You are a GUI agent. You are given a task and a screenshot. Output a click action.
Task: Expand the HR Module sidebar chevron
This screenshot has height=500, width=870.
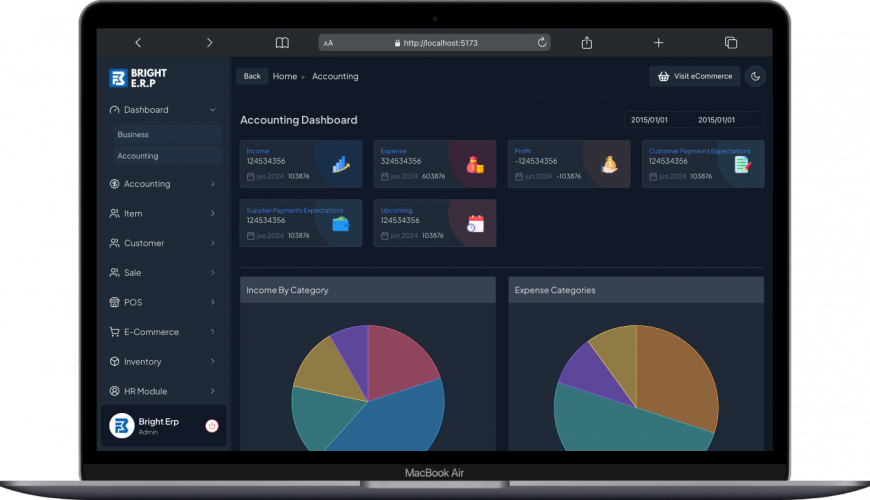[x=213, y=391]
